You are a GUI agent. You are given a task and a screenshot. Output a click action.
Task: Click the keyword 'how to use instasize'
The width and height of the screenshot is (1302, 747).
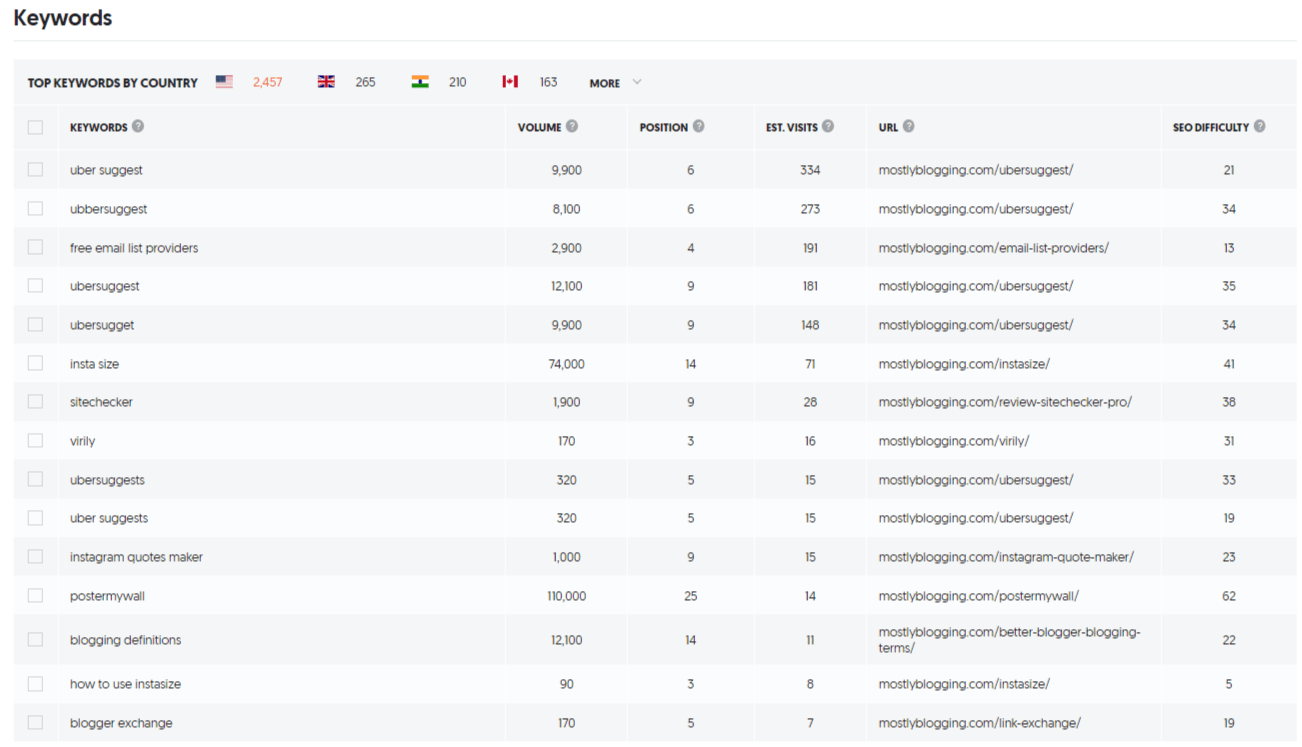pos(125,684)
